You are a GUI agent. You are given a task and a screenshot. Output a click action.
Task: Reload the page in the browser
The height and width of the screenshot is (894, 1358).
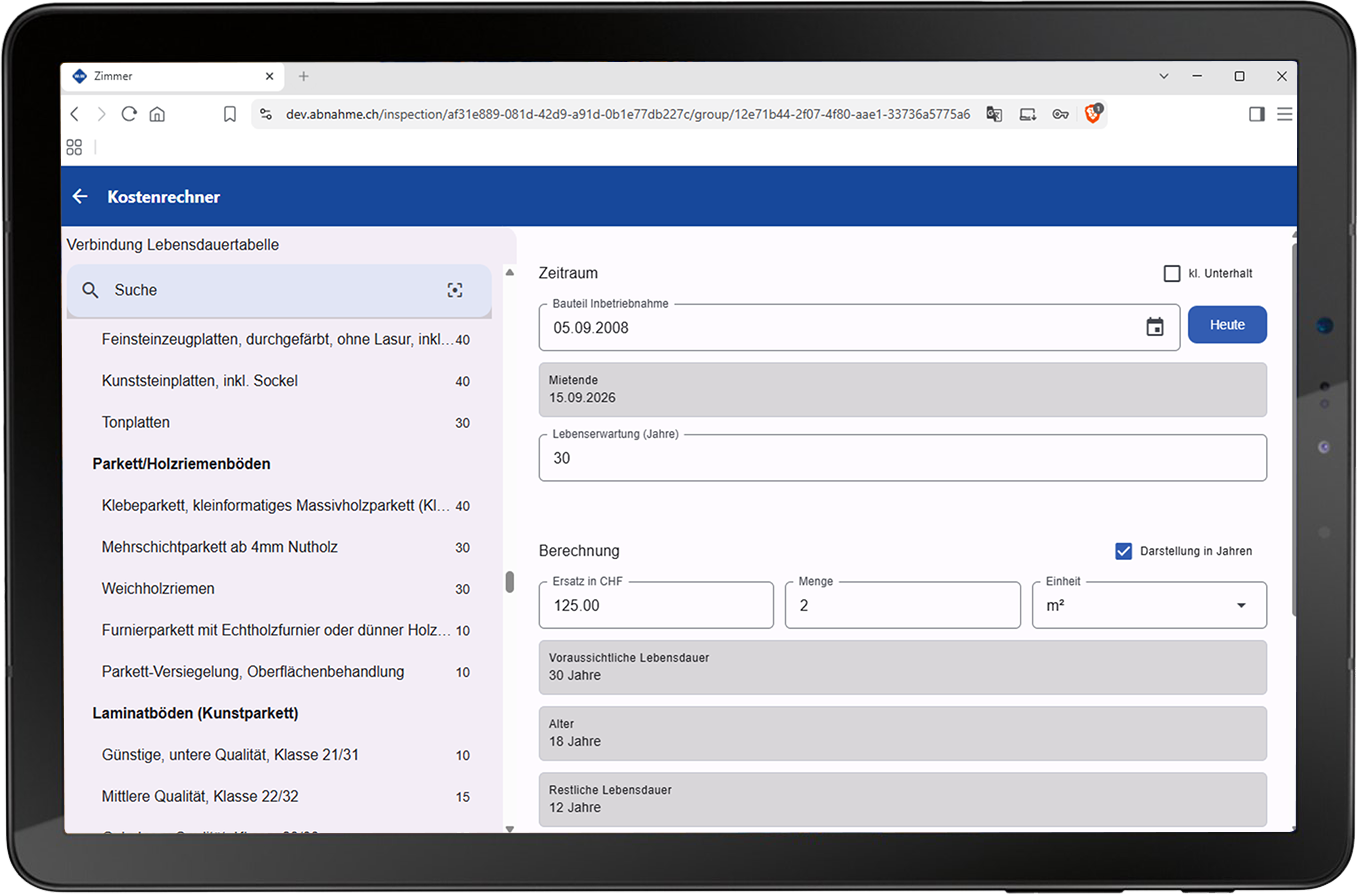(129, 114)
